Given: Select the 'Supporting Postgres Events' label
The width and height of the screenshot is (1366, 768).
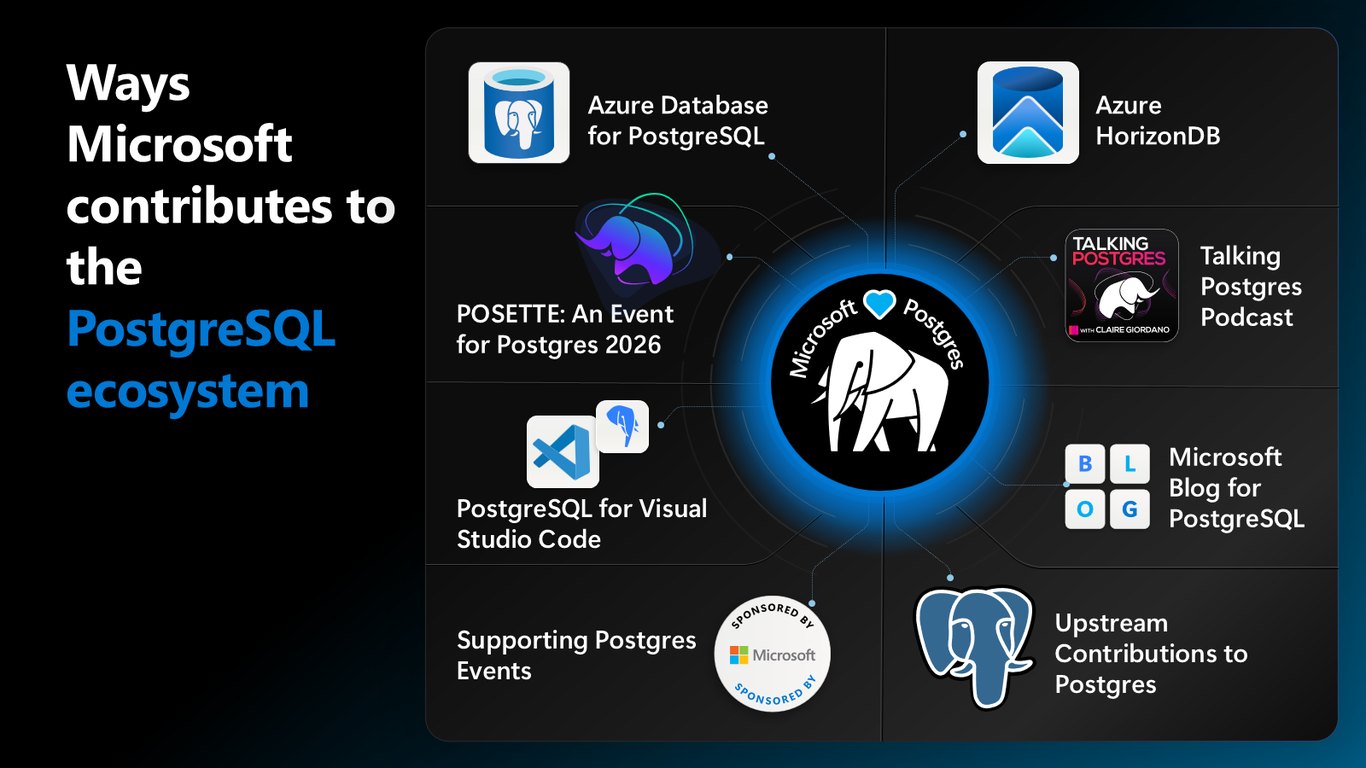Looking at the screenshot, I should click(x=576, y=655).
